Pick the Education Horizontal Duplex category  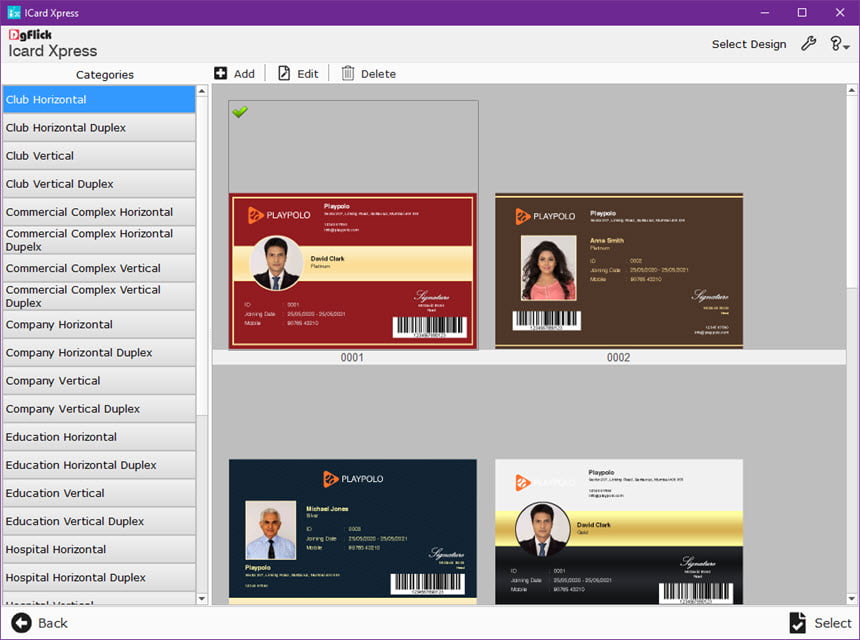99,465
